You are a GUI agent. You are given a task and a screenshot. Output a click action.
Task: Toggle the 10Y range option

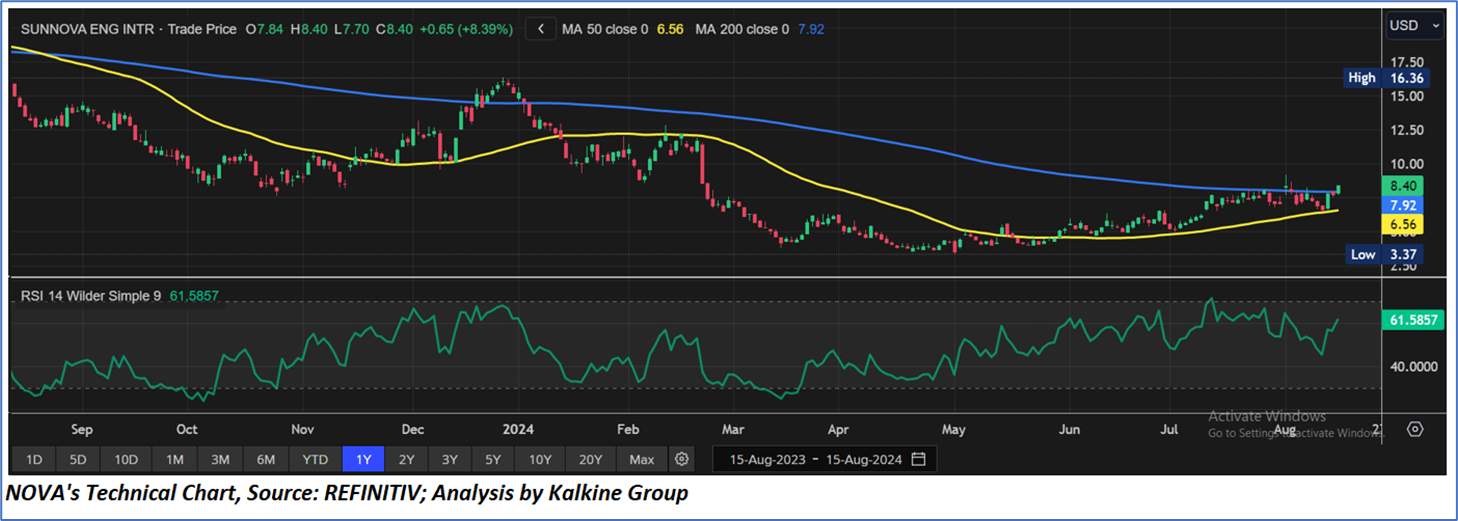click(540, 459)
